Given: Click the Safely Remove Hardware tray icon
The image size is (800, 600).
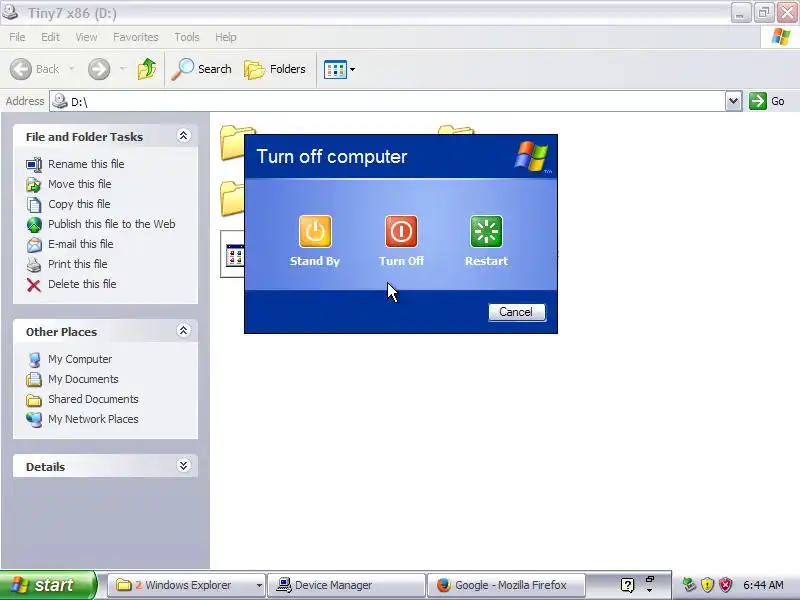Looking at the screenshot, I should click(689, 585).
